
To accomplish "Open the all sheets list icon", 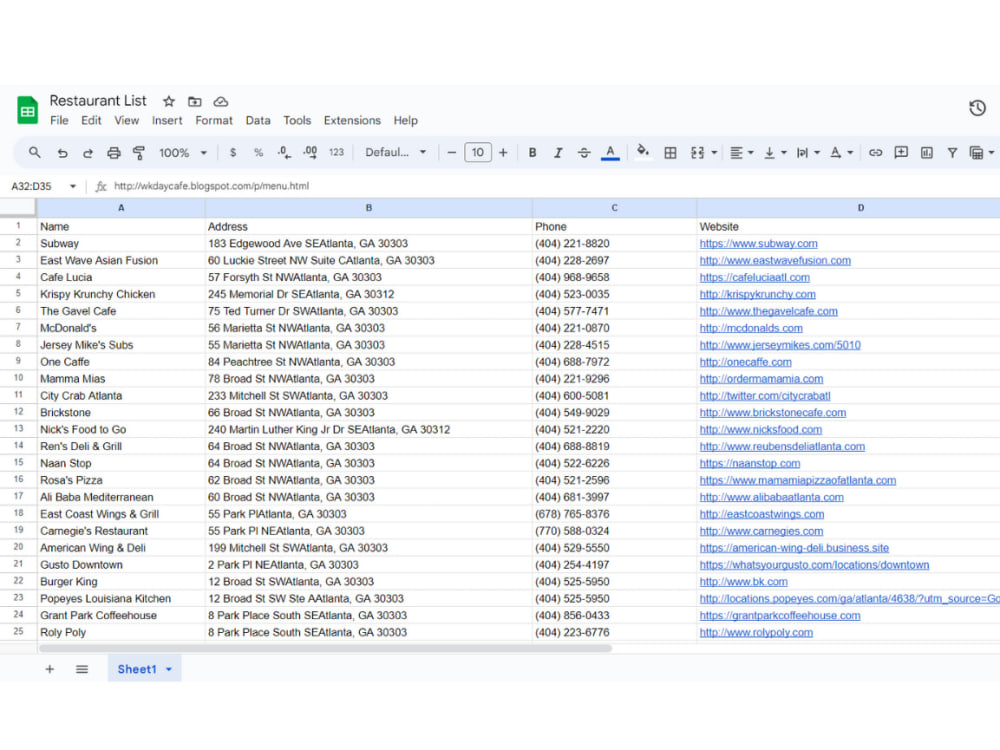I will pyautogui.click(x=82, y=669).
